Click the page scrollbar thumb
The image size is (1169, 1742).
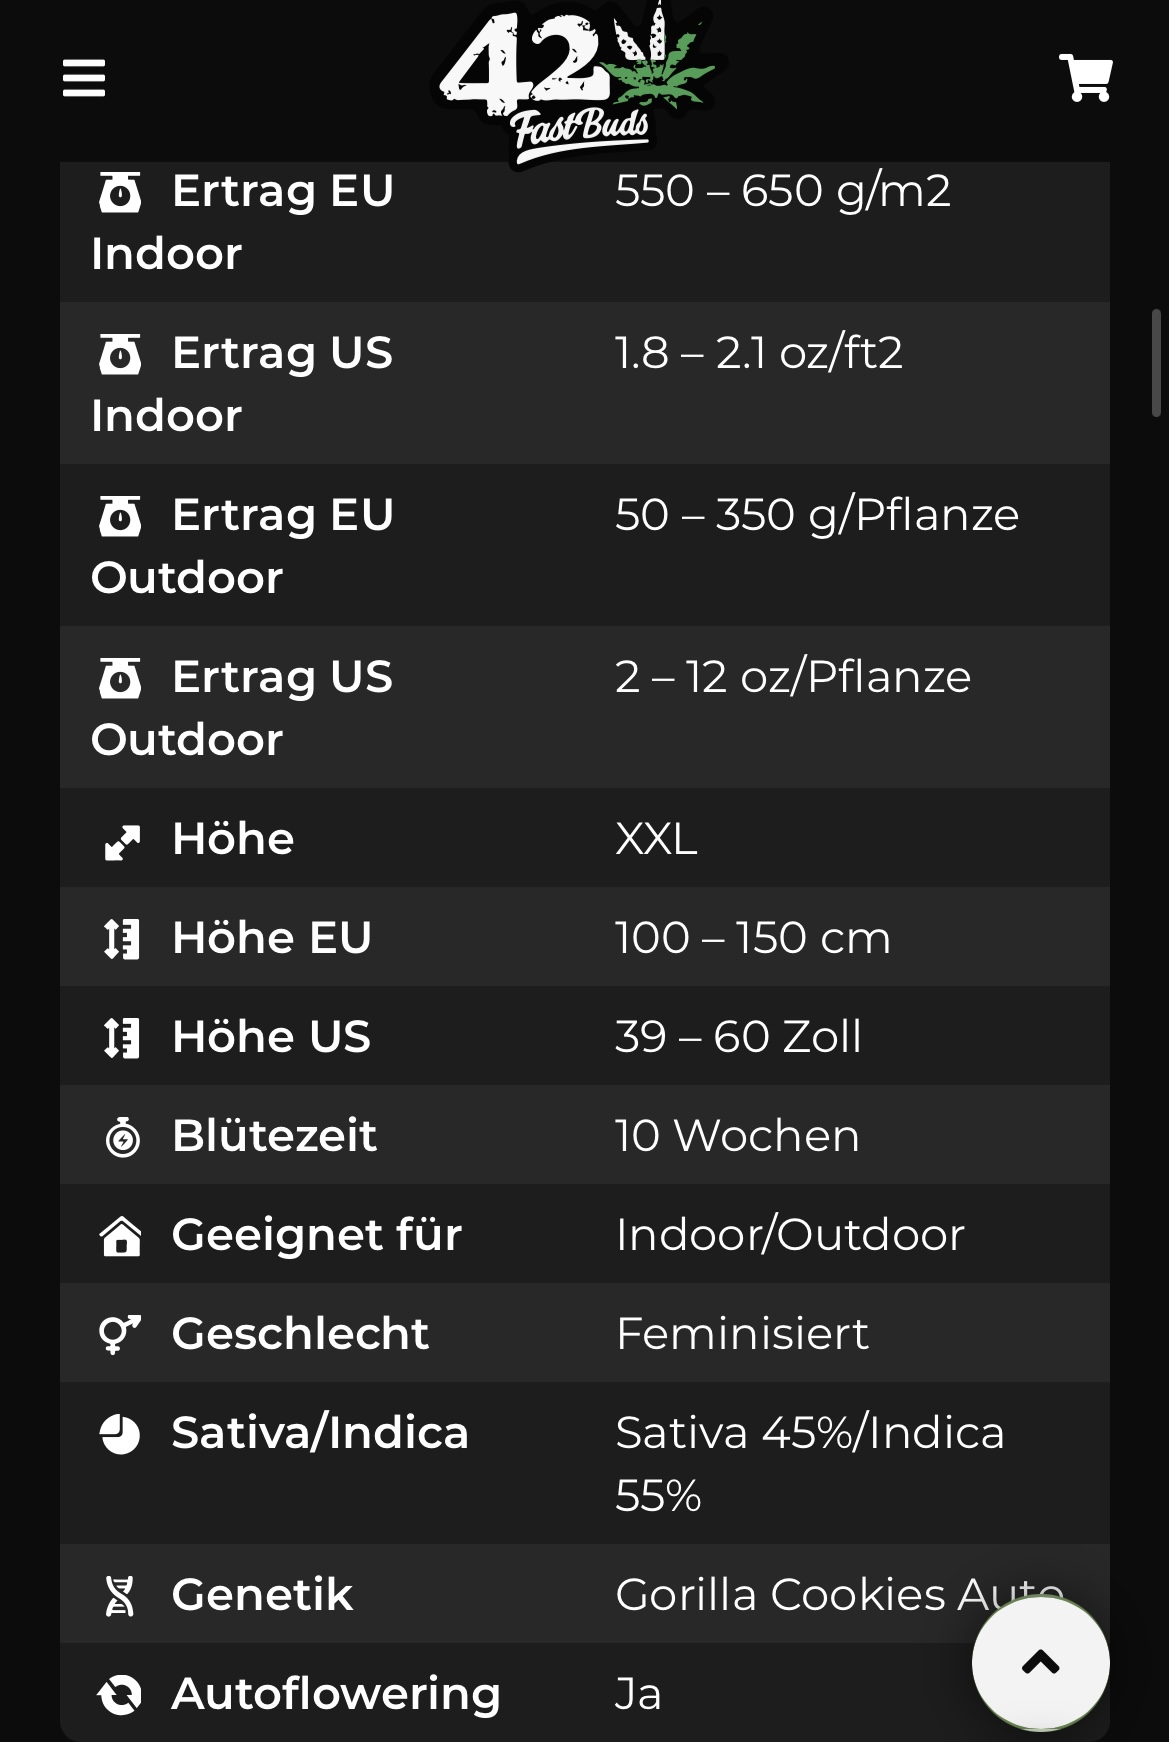pyautogui.click(x=1156, y=363)
